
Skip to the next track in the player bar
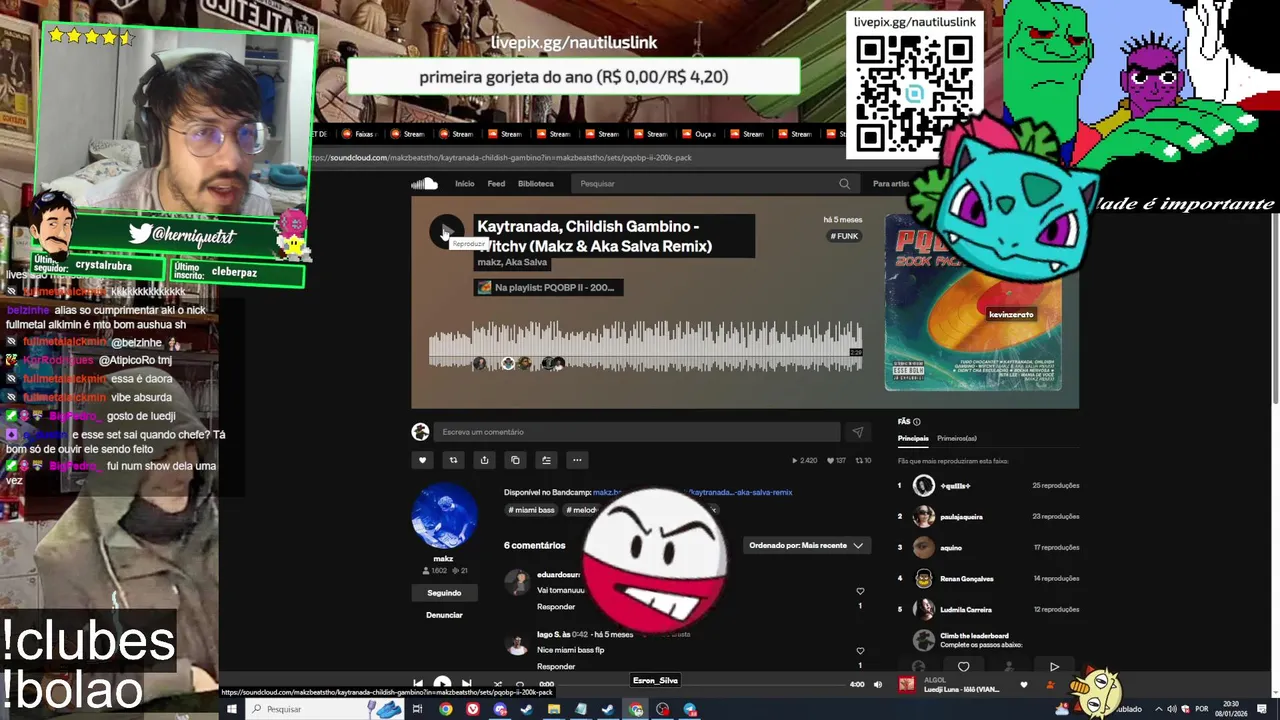click(x=466, y=684)
